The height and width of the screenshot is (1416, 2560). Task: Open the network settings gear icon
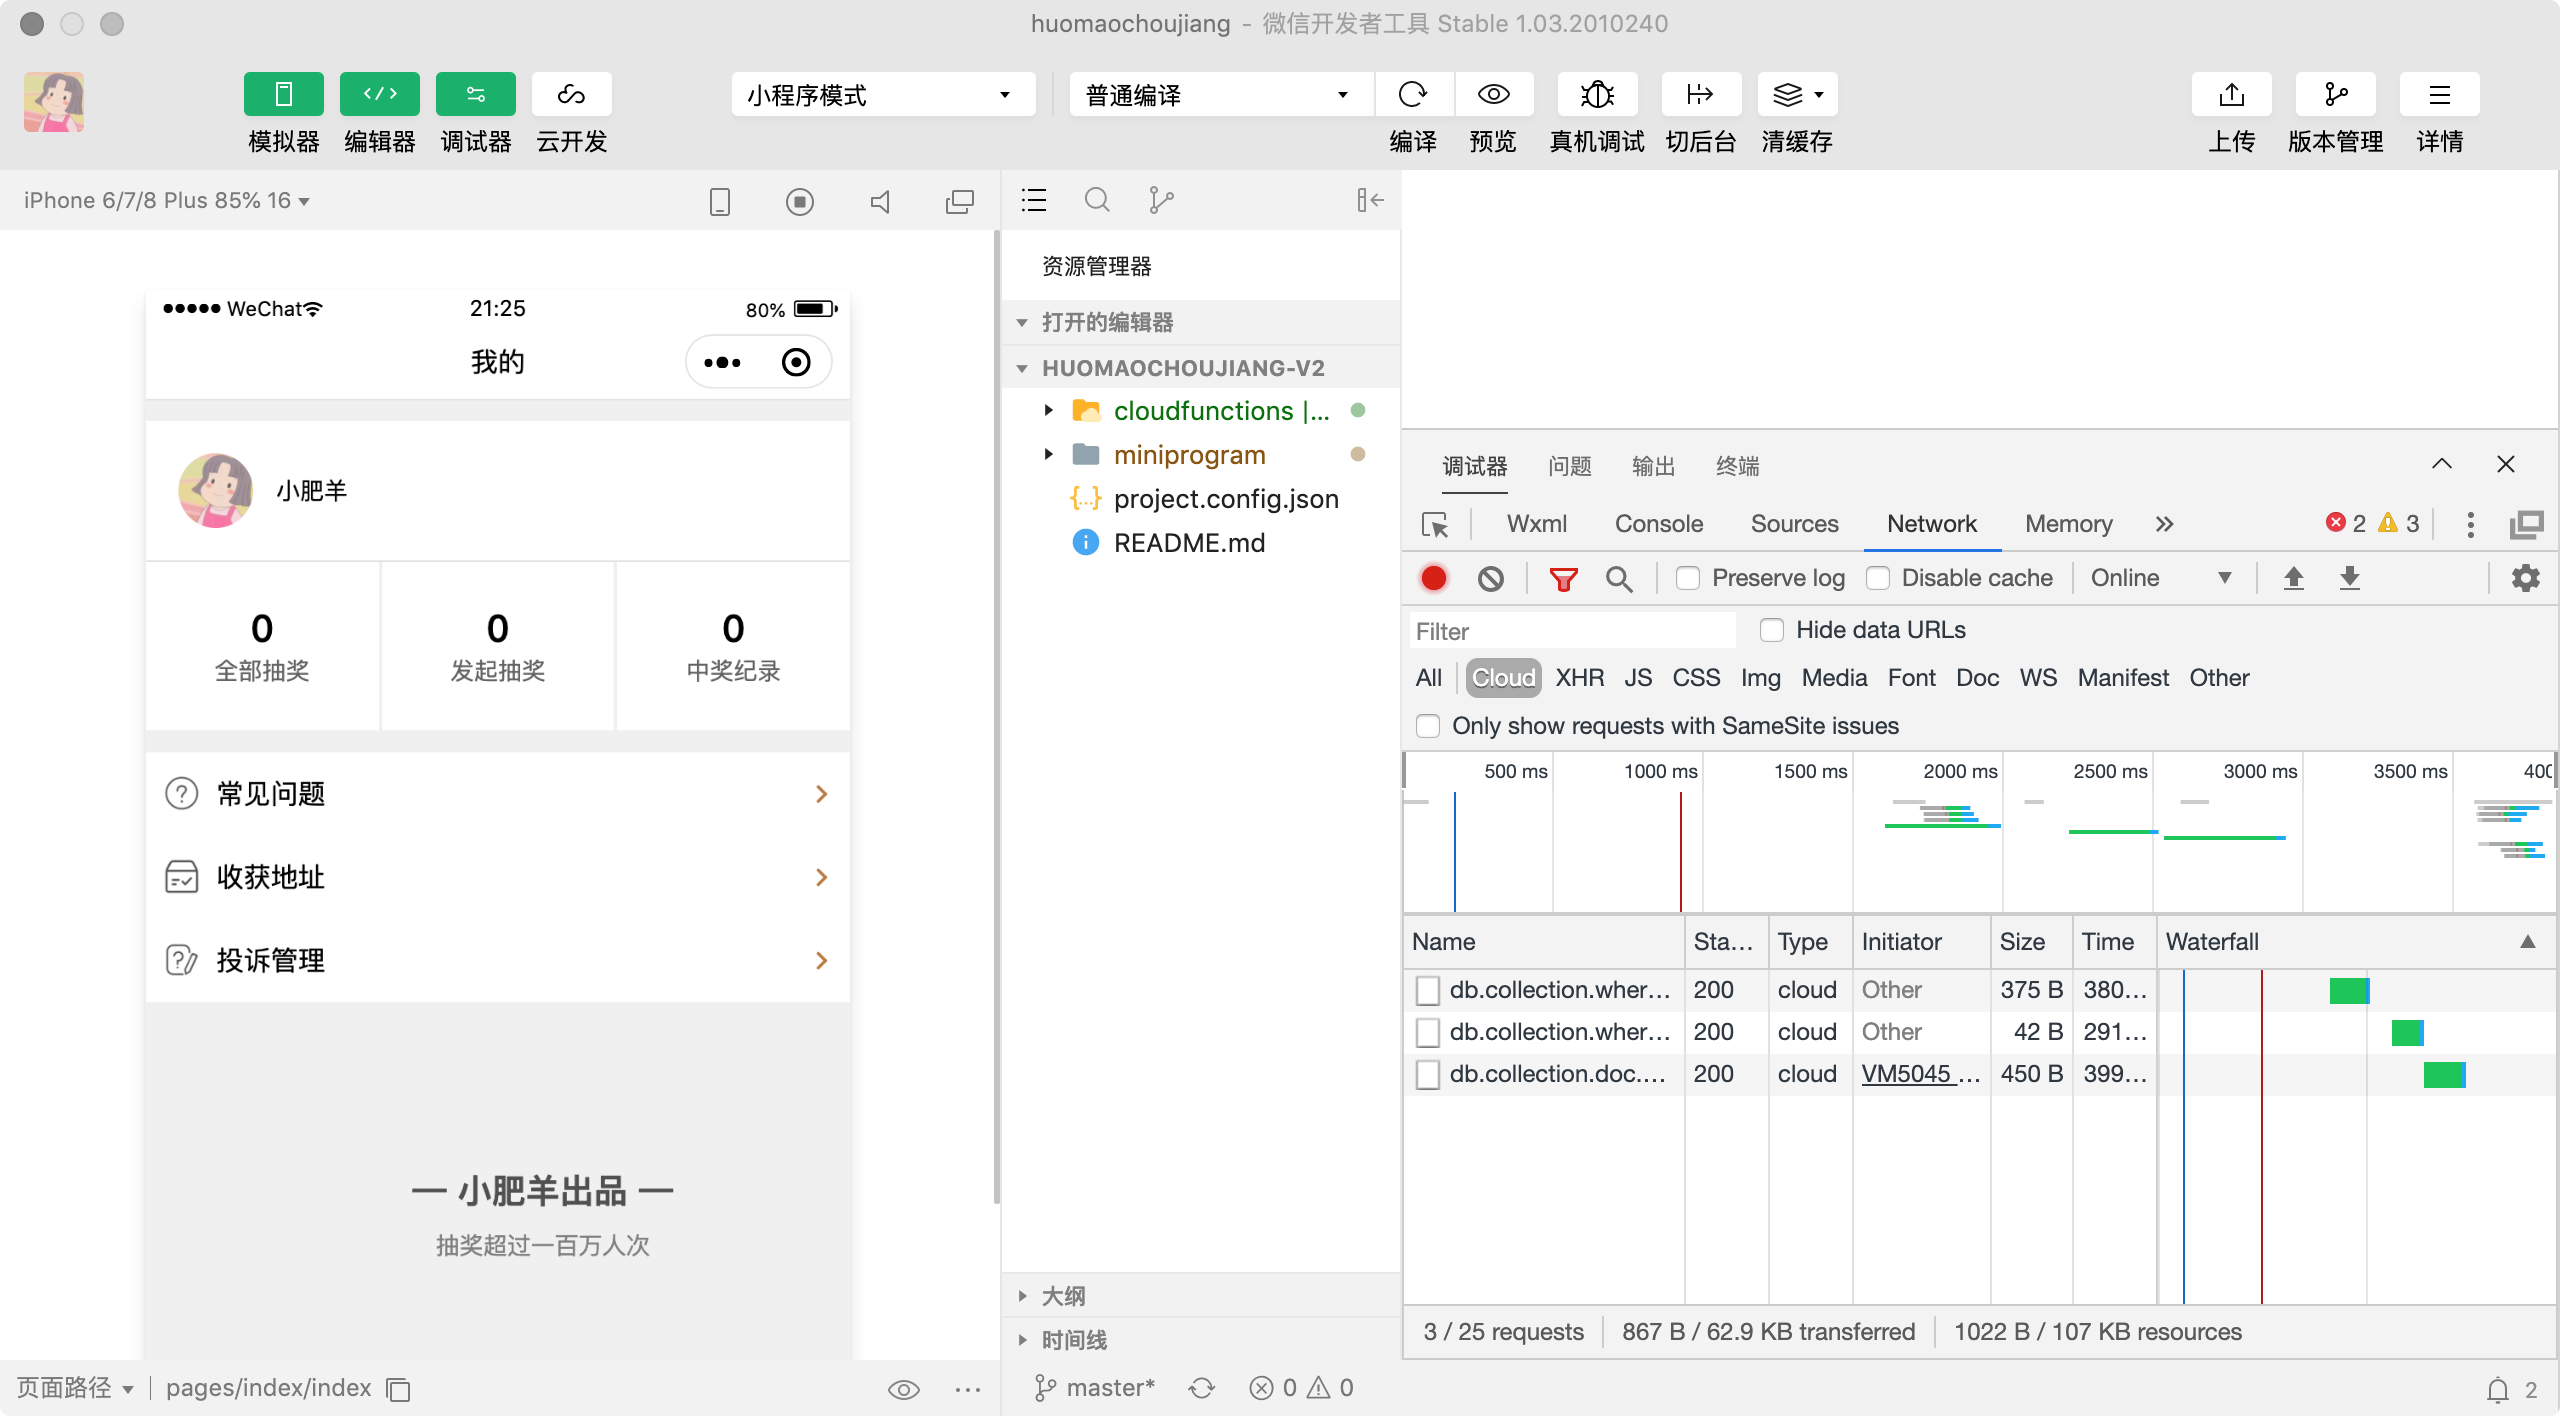[x=2525, y=578]
